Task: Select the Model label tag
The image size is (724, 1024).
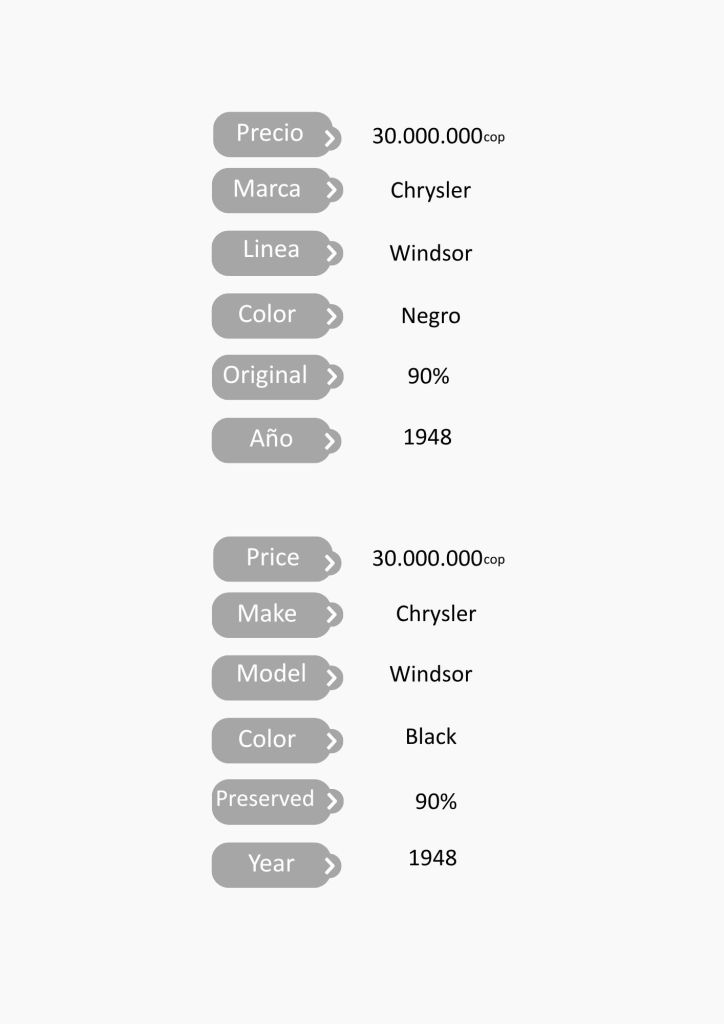Action: 271,675
